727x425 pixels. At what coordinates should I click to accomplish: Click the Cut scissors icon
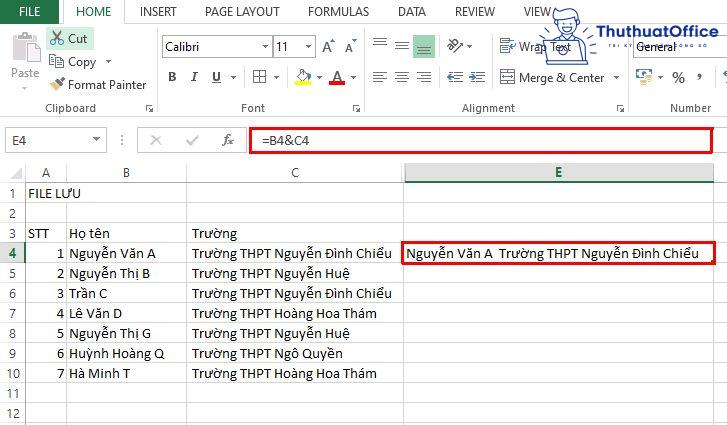click(57, 38)
